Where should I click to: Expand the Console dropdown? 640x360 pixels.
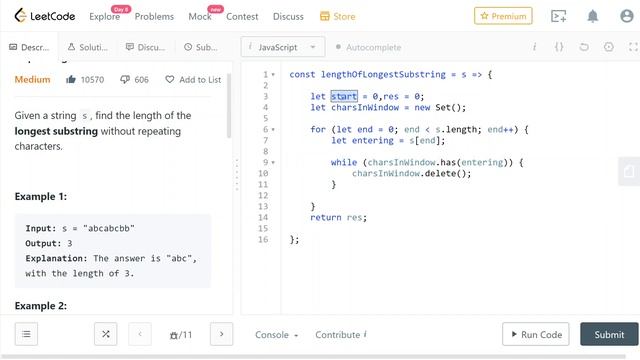click(276, 335)
